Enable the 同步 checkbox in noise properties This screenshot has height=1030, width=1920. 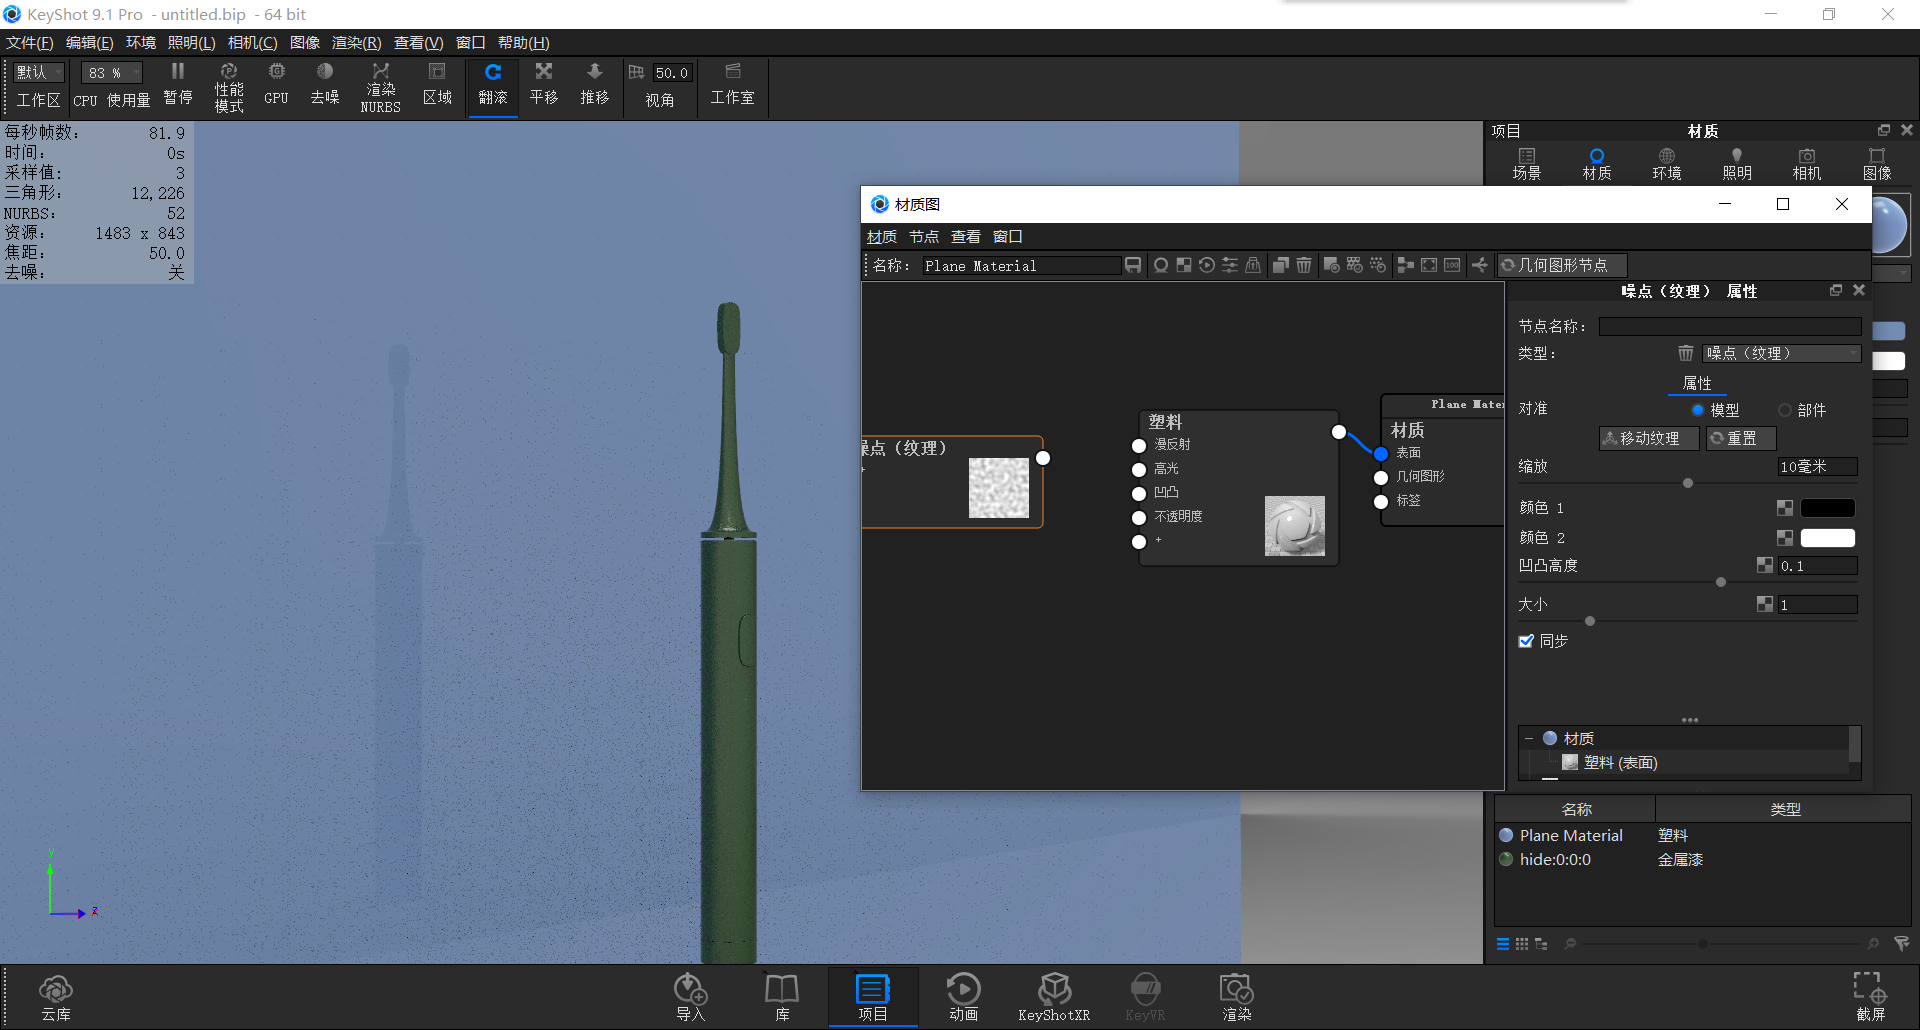click(1526, 641)
